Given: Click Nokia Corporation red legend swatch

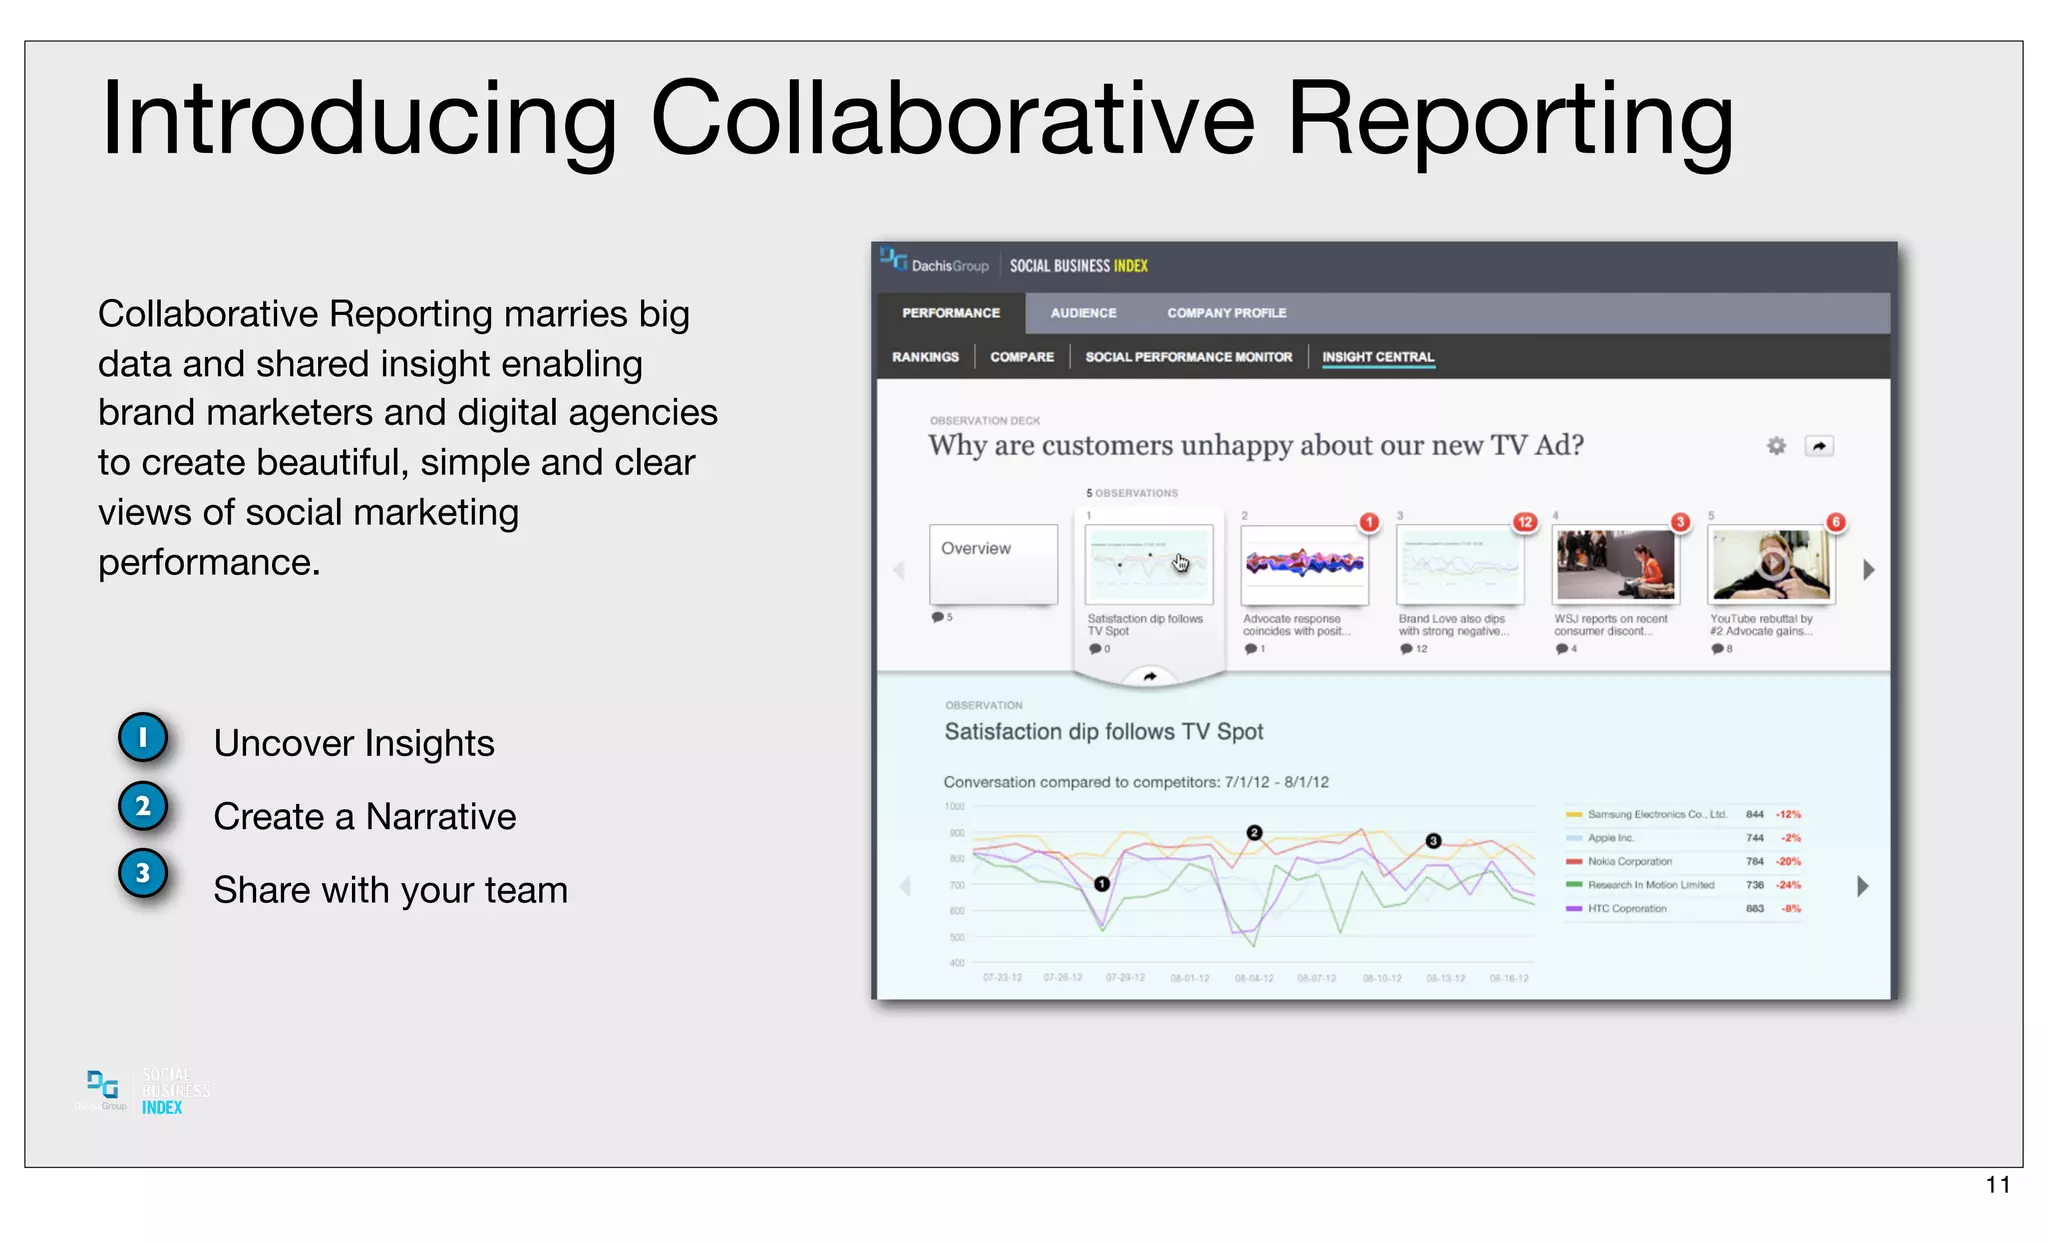Looking at the screenshot, I should coord(1573,862).
